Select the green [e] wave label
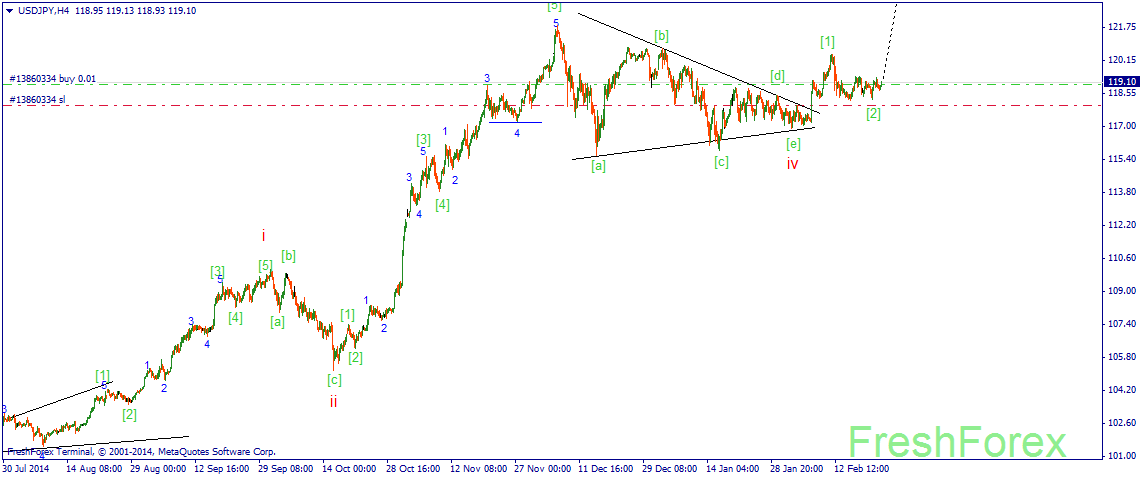The image size is (1142, 477). 793,143
